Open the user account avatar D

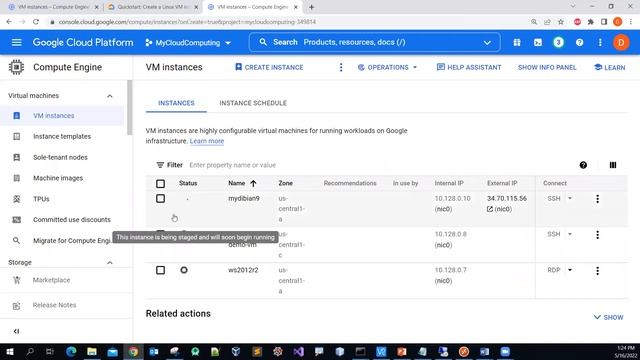point(621,42)
